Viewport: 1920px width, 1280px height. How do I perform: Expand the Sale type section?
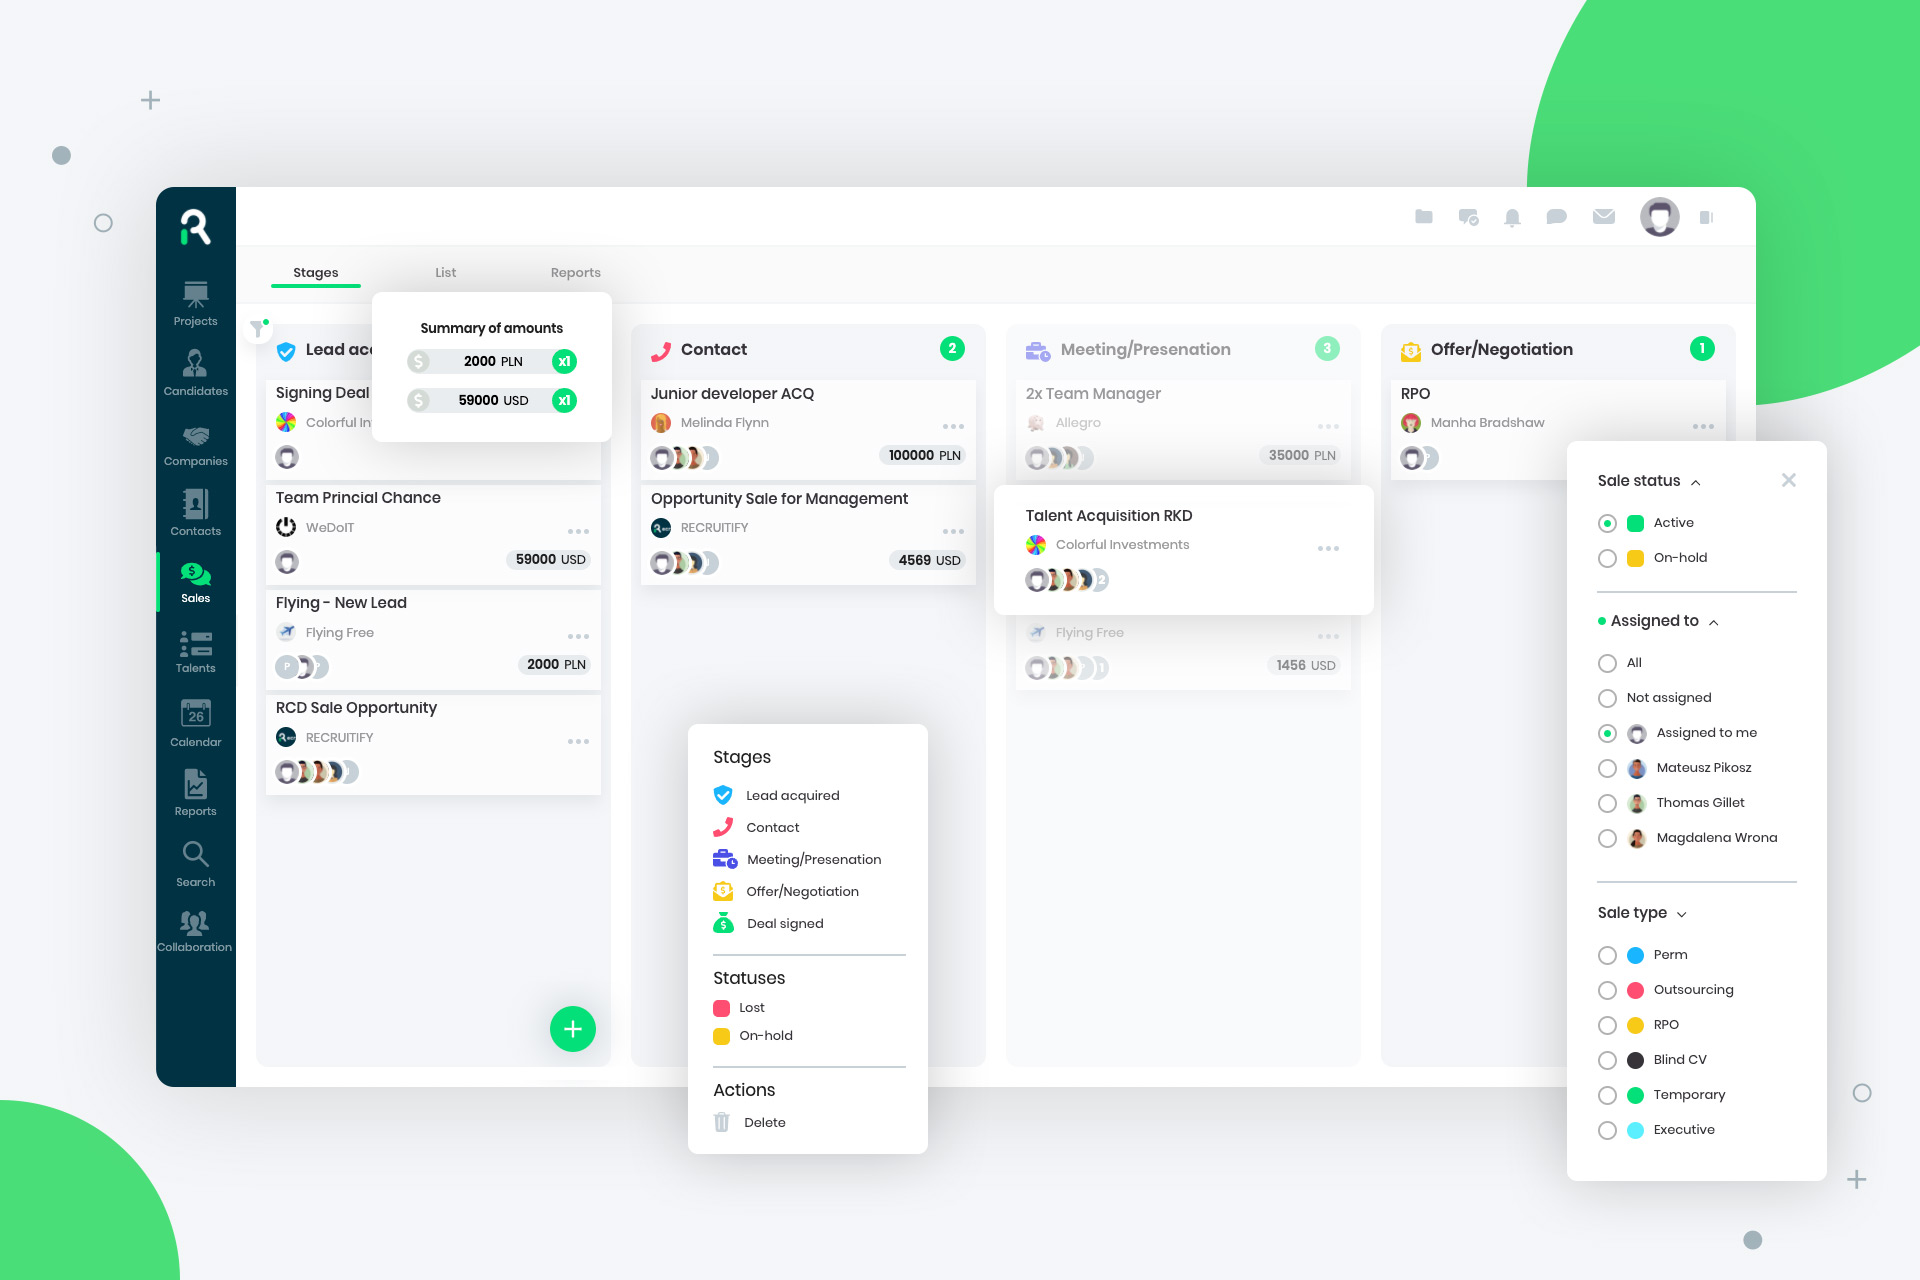[x=1679, y=913]
